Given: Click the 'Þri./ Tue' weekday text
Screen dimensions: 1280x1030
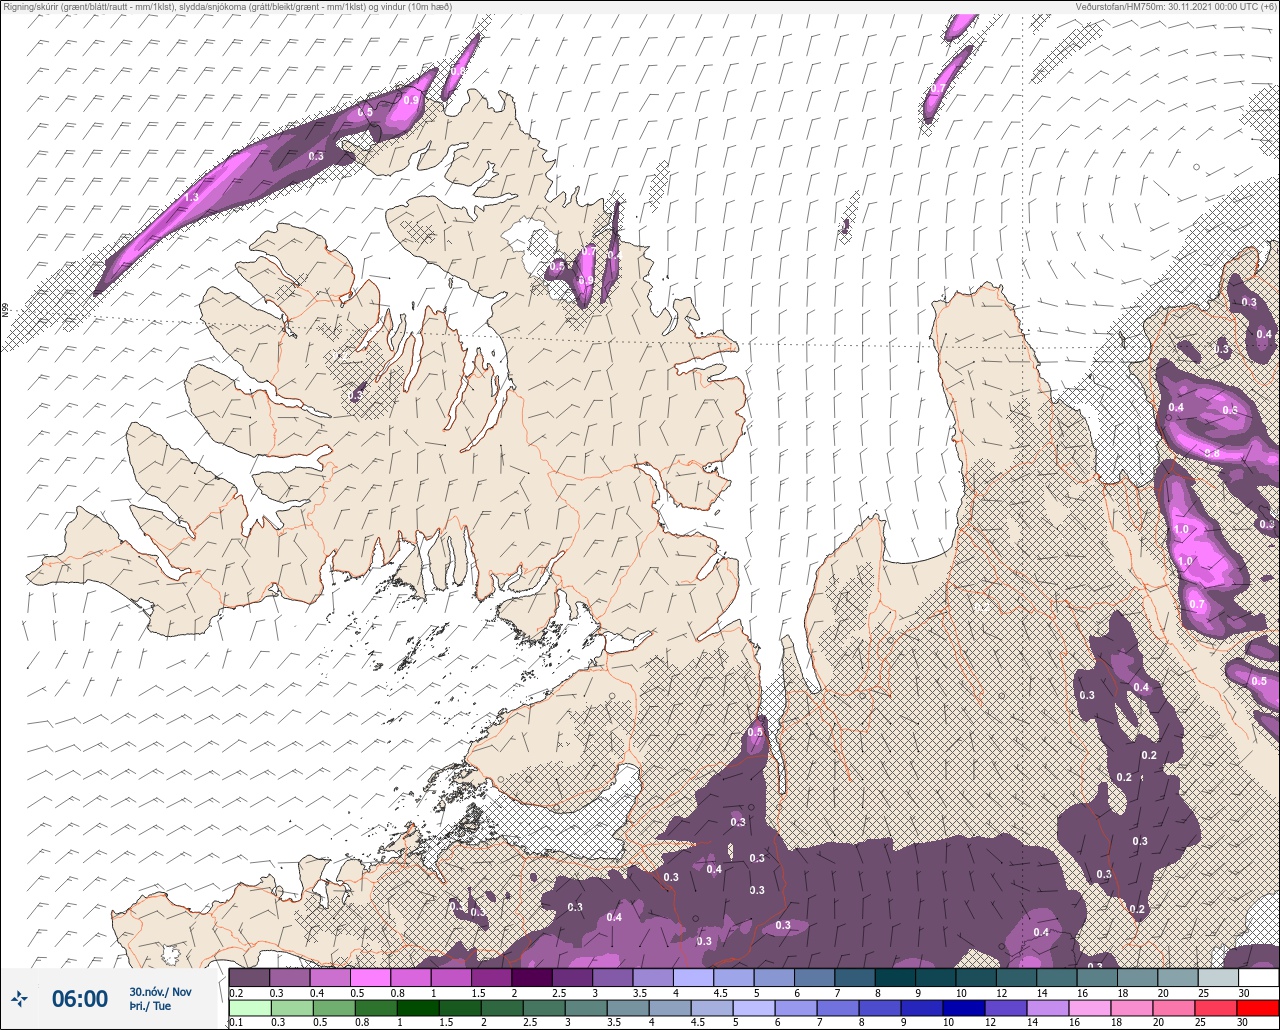Looking at the screenshot, I should tap(150, 1007).
